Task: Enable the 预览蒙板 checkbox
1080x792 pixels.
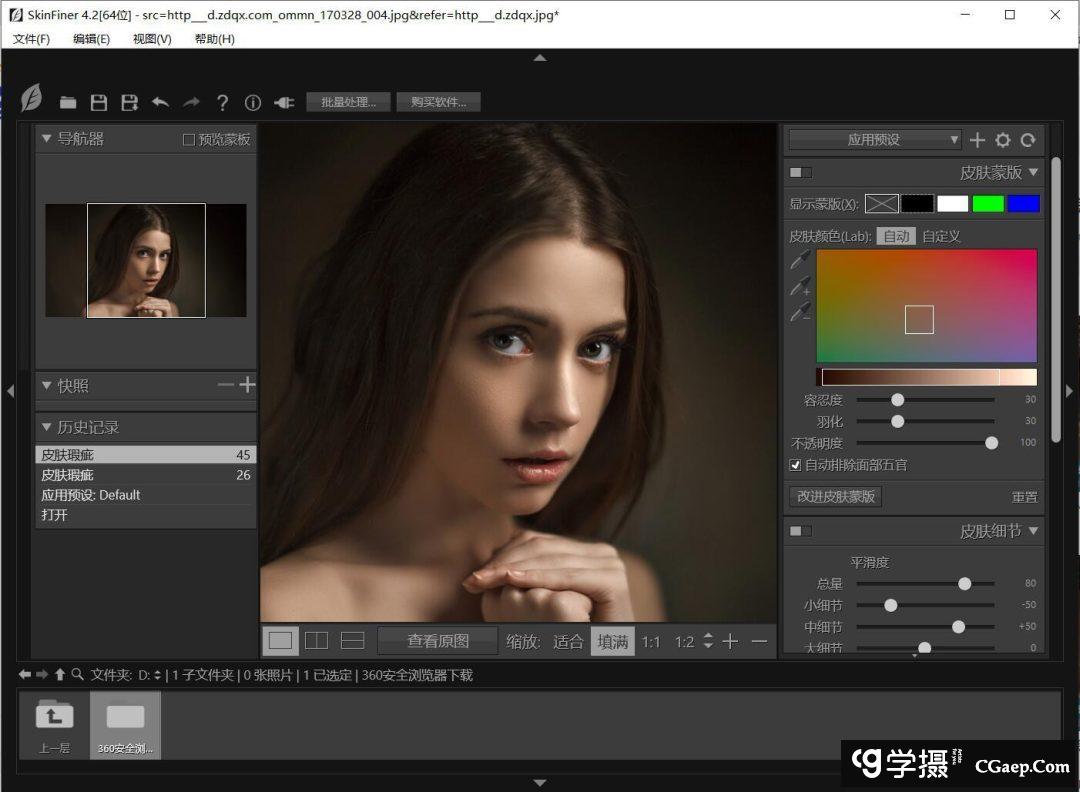Action: (189, 140)
